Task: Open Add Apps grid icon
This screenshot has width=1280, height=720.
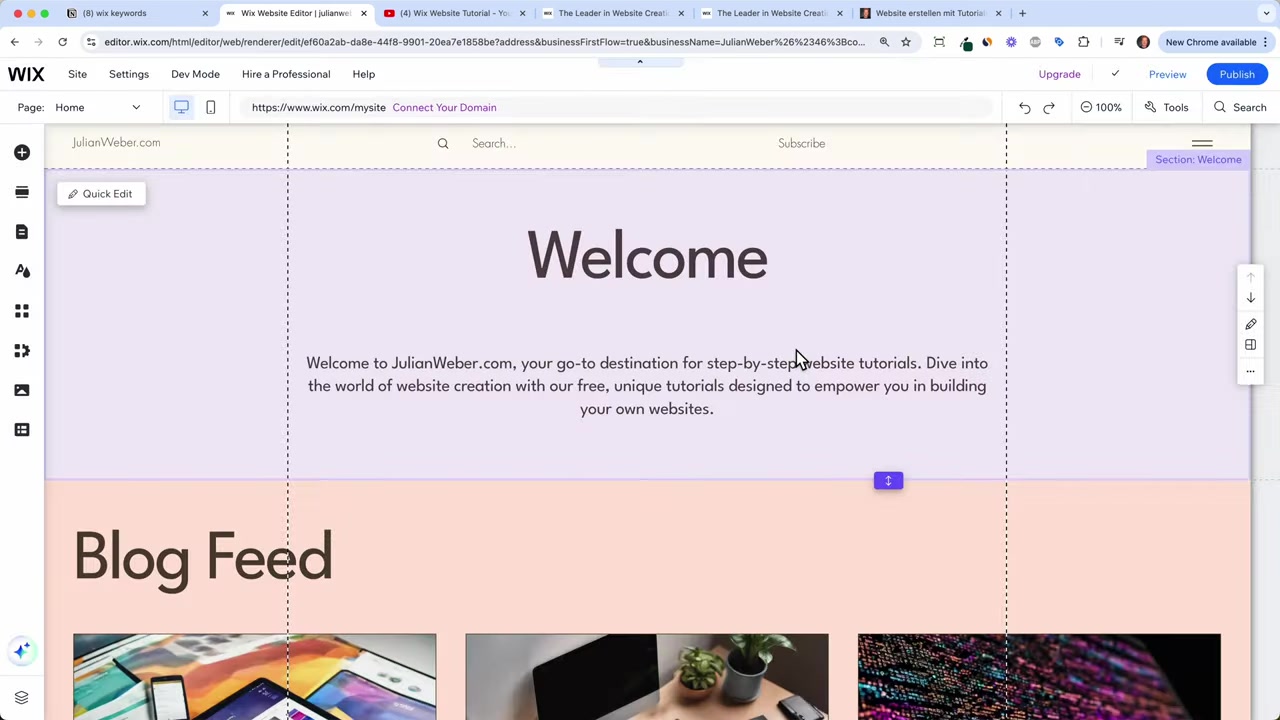Action: click(x=22, y=311)
